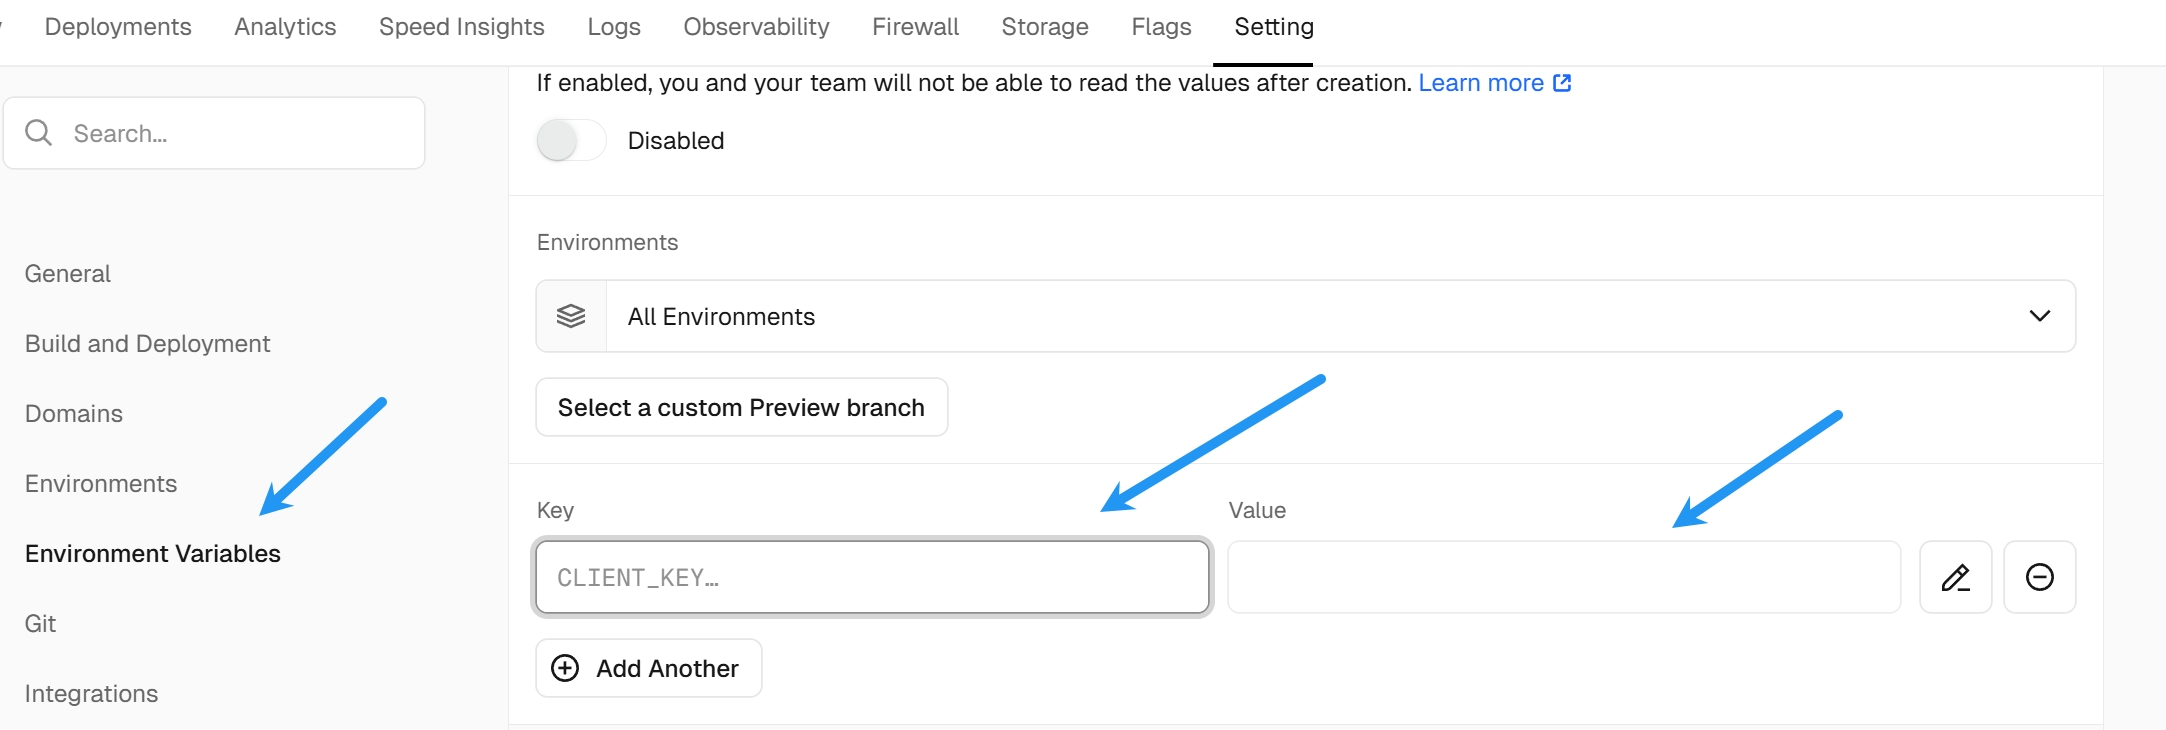Go to the Storage tab
Image resolution: width=2166 pixels, height=730 pixels.
point(1044,27)
